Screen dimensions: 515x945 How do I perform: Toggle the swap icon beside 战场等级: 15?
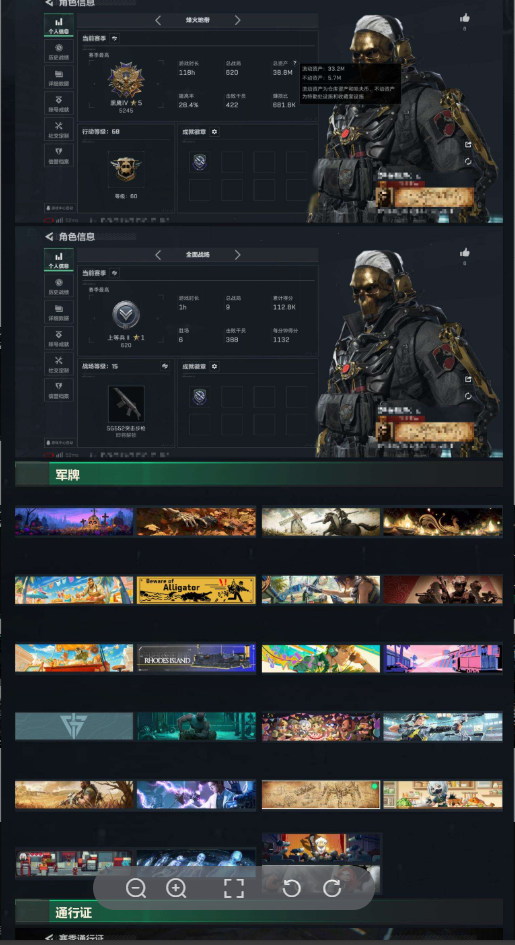click(164, 366)
